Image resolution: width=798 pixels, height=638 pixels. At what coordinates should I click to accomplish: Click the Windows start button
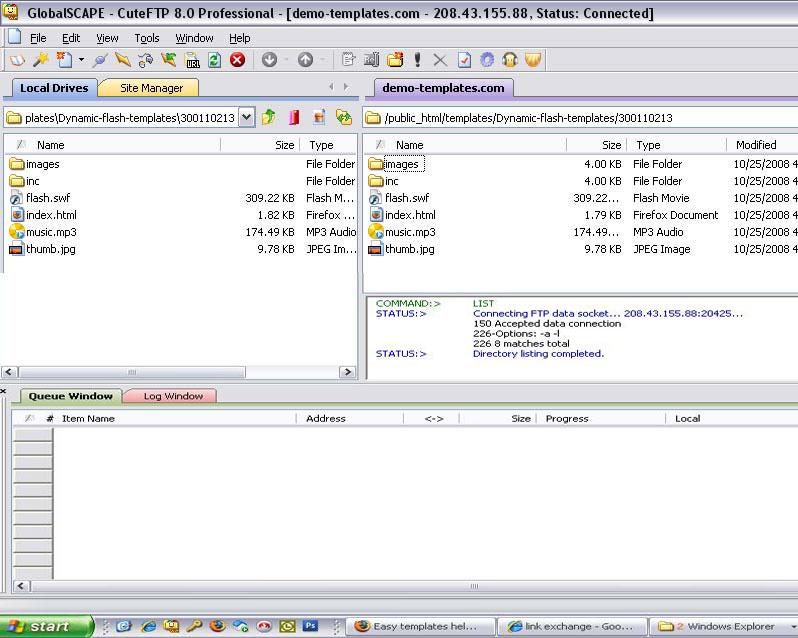tap(47, 626)
